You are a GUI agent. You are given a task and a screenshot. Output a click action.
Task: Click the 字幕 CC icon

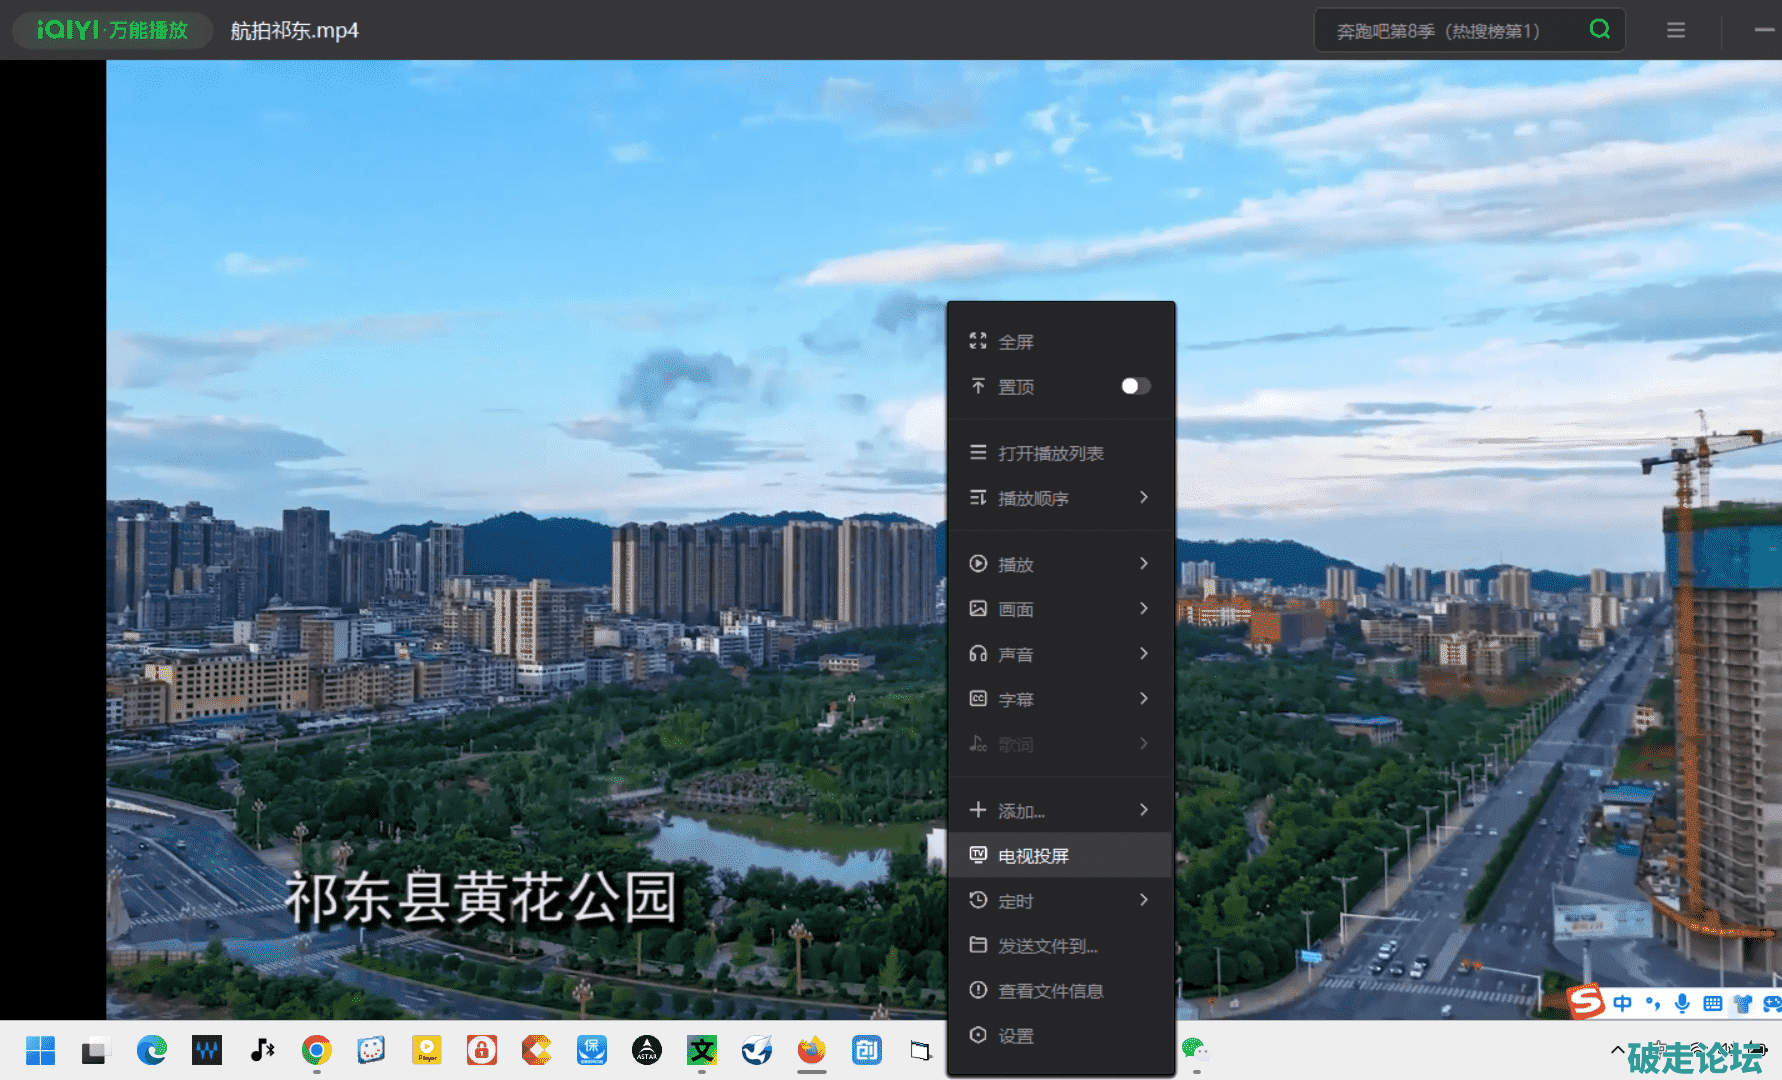978,699
